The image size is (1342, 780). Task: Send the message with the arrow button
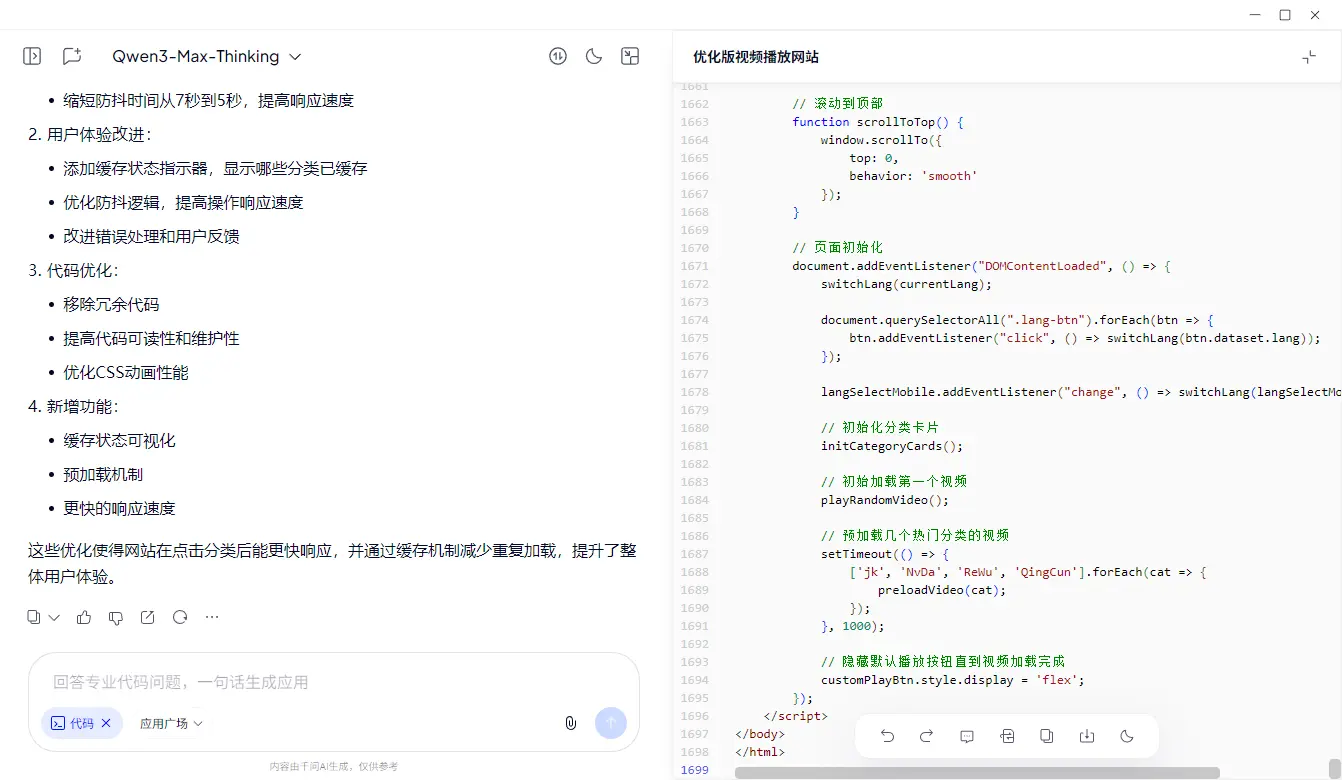click(611, 723)
